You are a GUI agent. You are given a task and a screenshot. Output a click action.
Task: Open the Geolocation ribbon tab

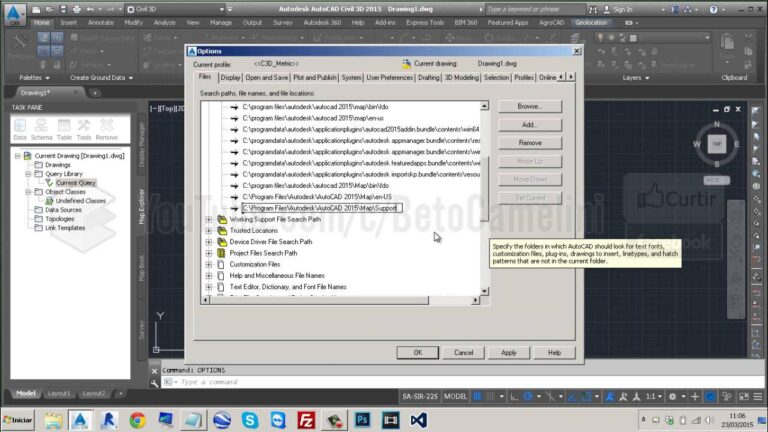tap(591, 23)
